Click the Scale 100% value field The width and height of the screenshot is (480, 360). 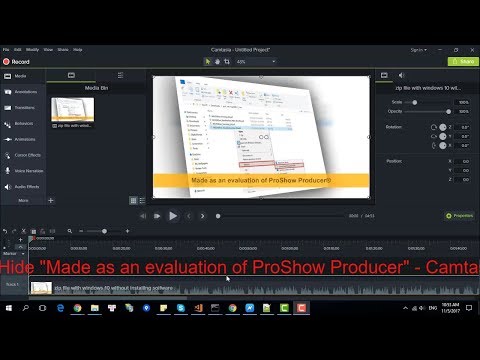(463, 102)
